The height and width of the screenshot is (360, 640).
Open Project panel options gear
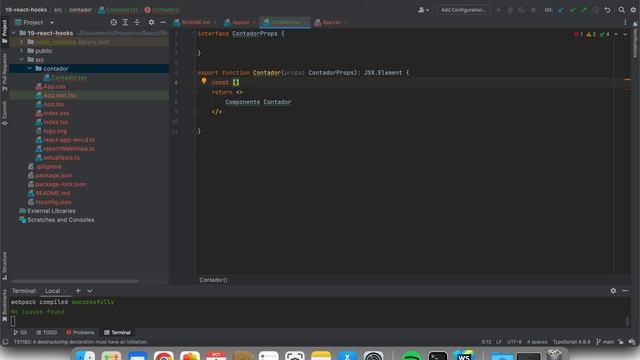tap(151, 22)
